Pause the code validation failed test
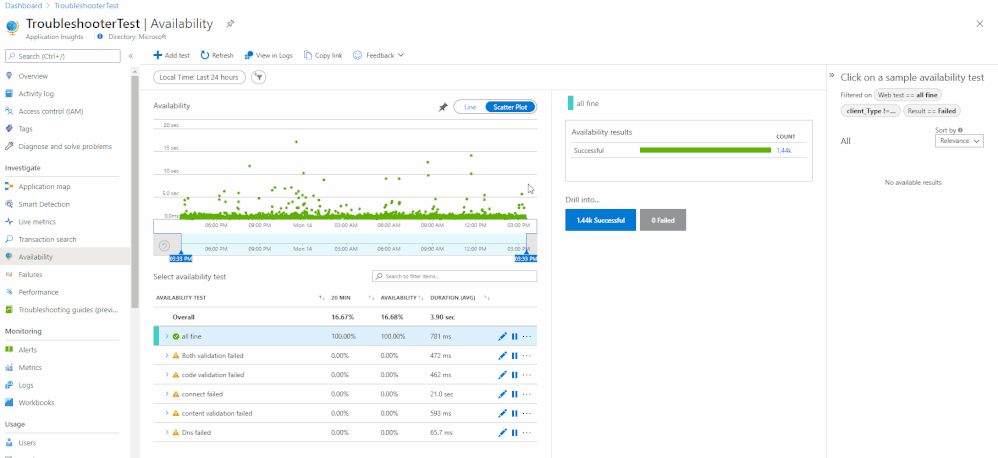 click(x=515, y=375)
